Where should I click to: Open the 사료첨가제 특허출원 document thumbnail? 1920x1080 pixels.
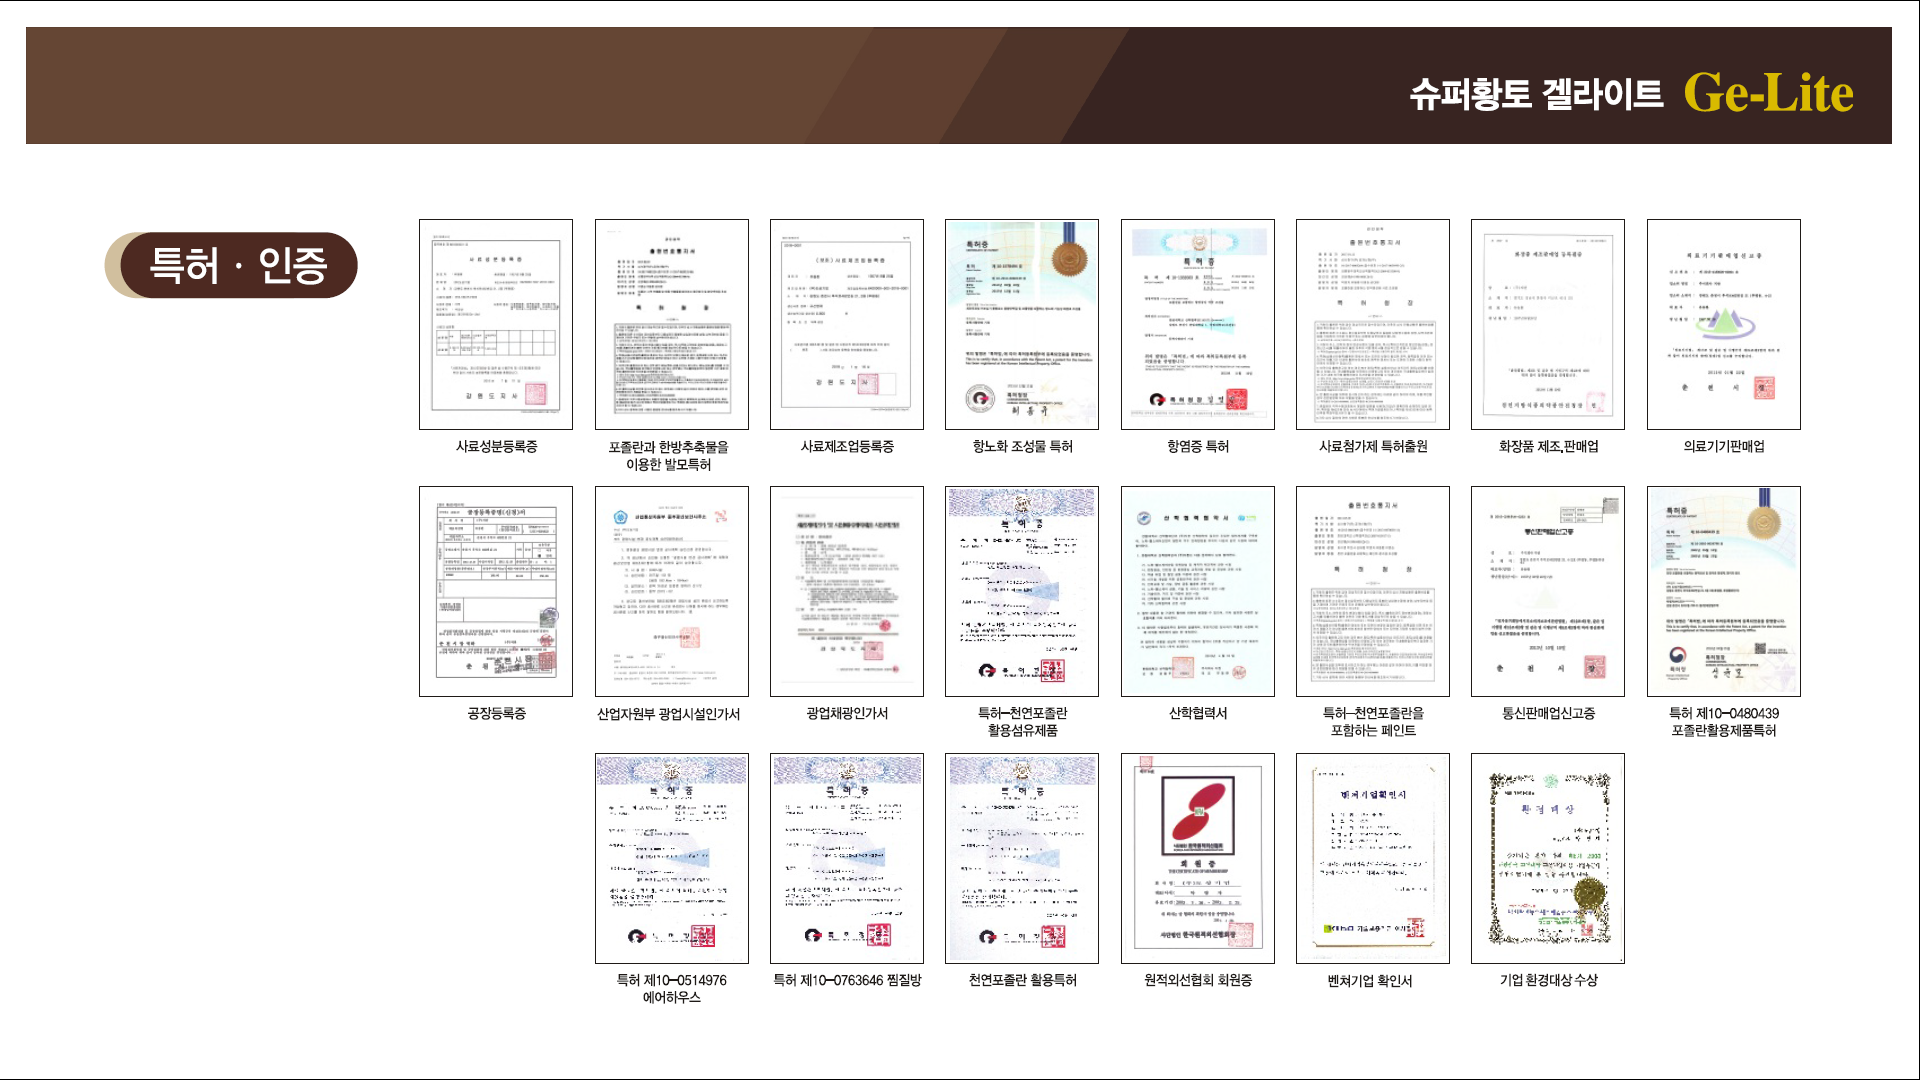coord(1373,325)
